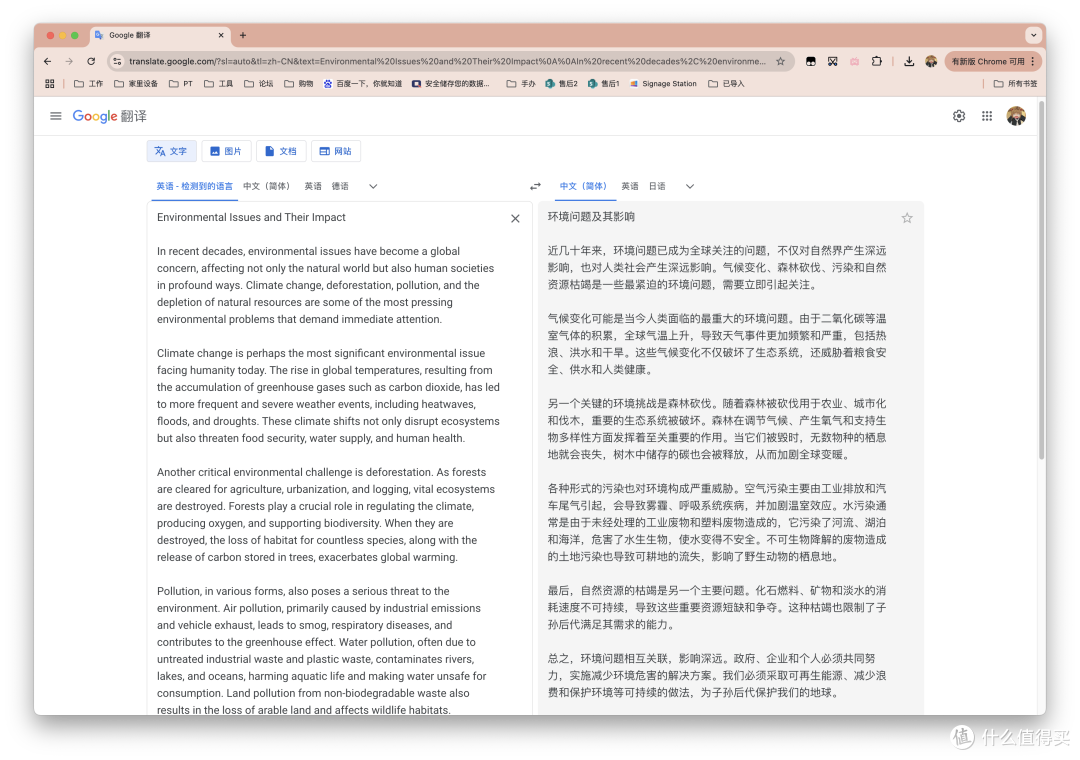This screenshot has width=1080, height=760.
Task: Go forward using the browser forward arrow
Action: tap(69, 61)
